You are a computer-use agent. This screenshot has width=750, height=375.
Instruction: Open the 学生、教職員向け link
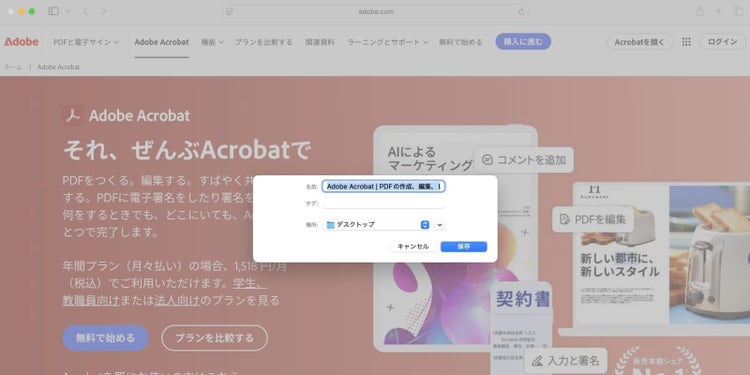pos(164,292)
